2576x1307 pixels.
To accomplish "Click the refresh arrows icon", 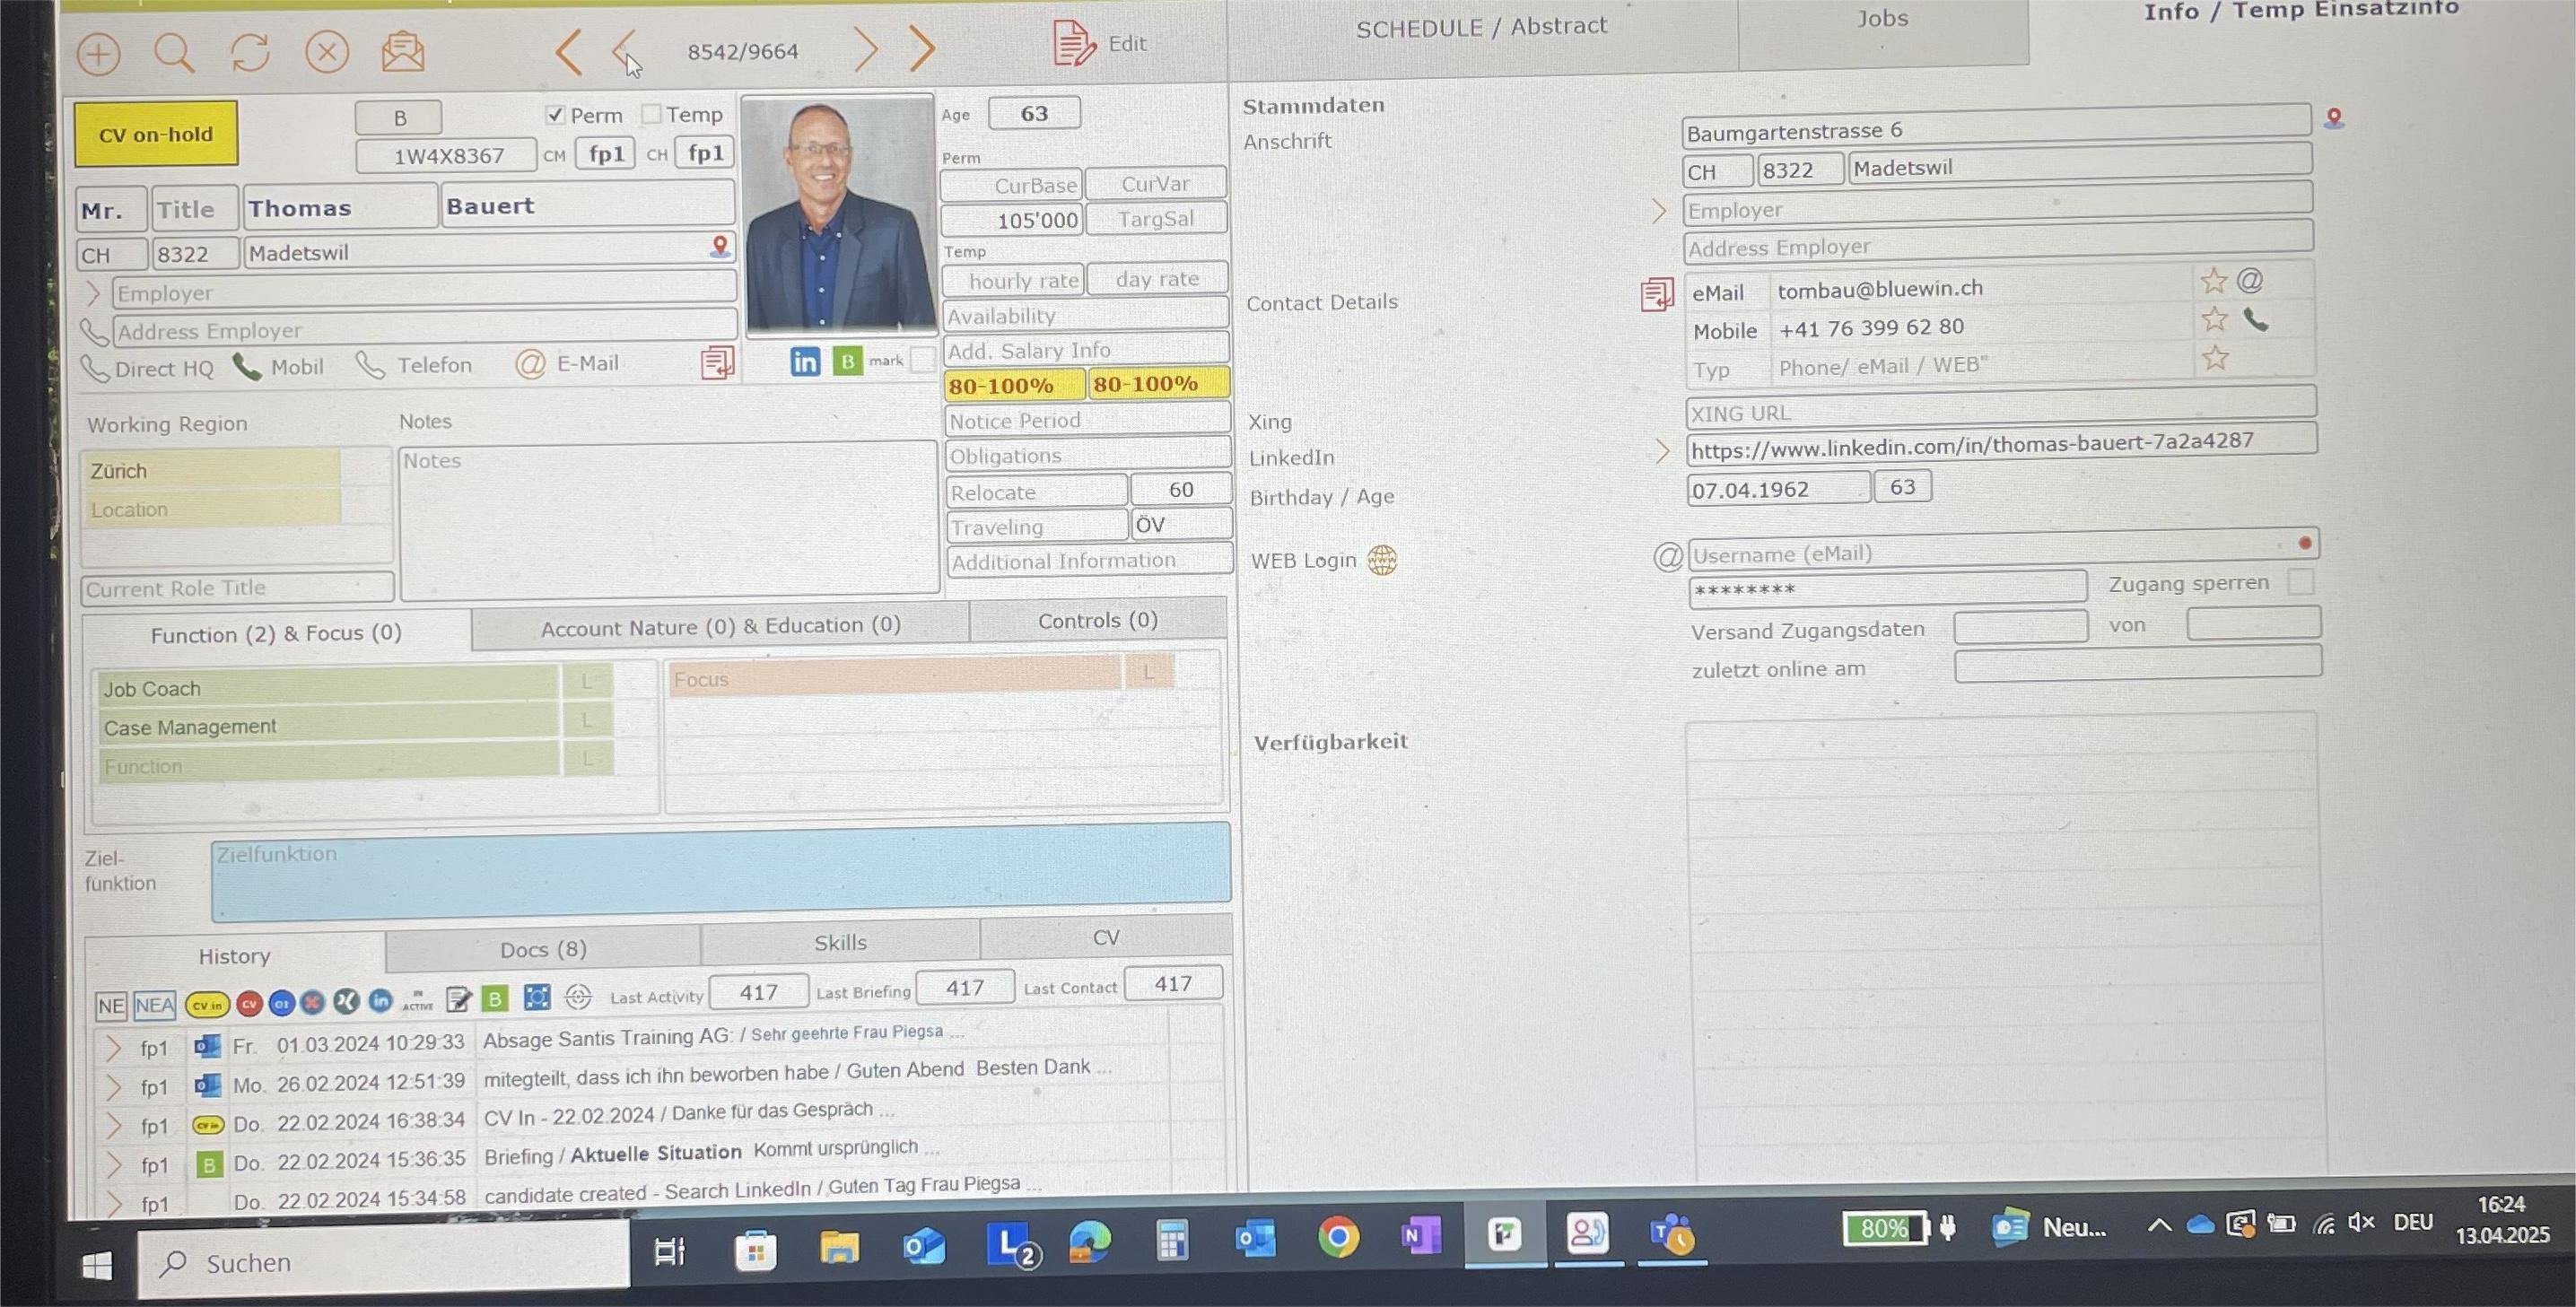I will [250, 52].
